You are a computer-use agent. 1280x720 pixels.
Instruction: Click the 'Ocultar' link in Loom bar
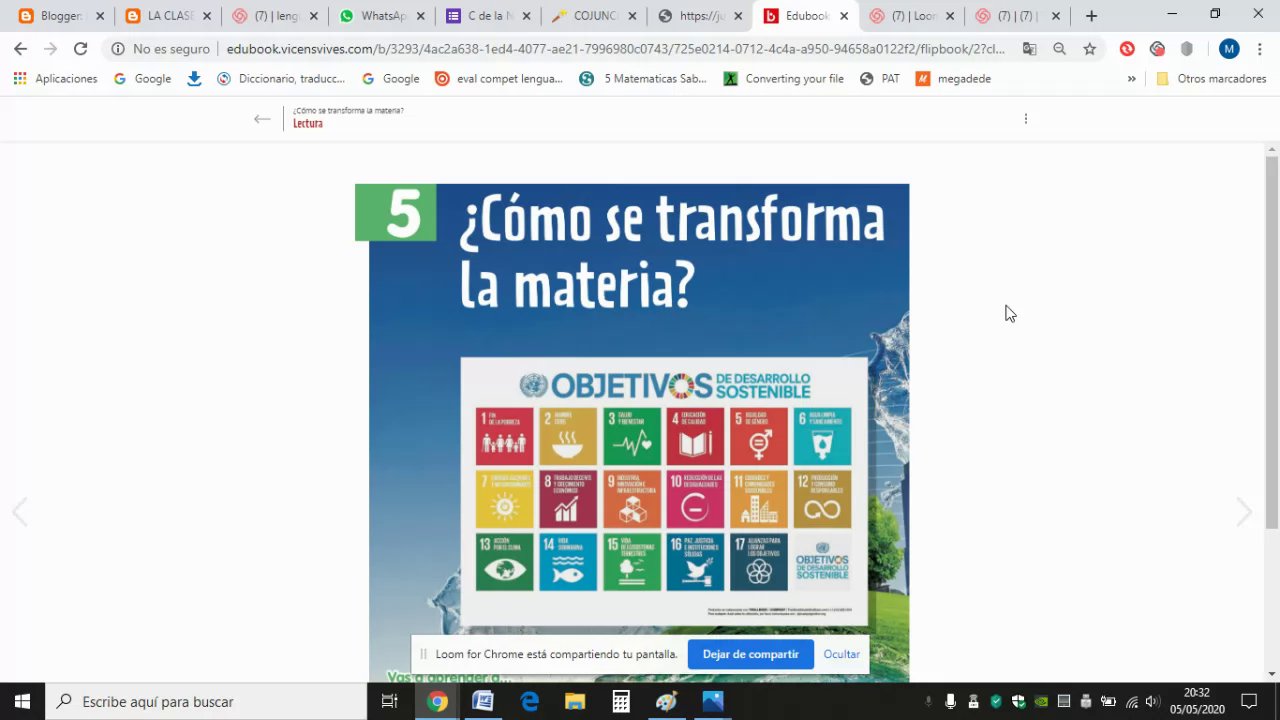coord(841,654)
